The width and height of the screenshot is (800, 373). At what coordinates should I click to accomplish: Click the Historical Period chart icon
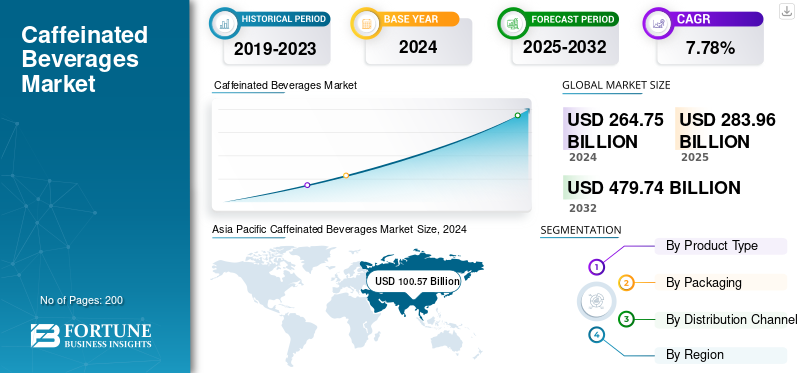[224, 22]
